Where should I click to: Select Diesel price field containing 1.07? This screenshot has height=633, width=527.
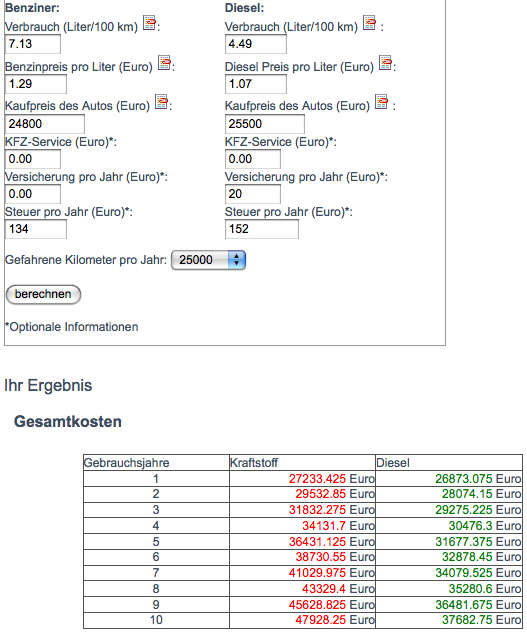[256, 84]
